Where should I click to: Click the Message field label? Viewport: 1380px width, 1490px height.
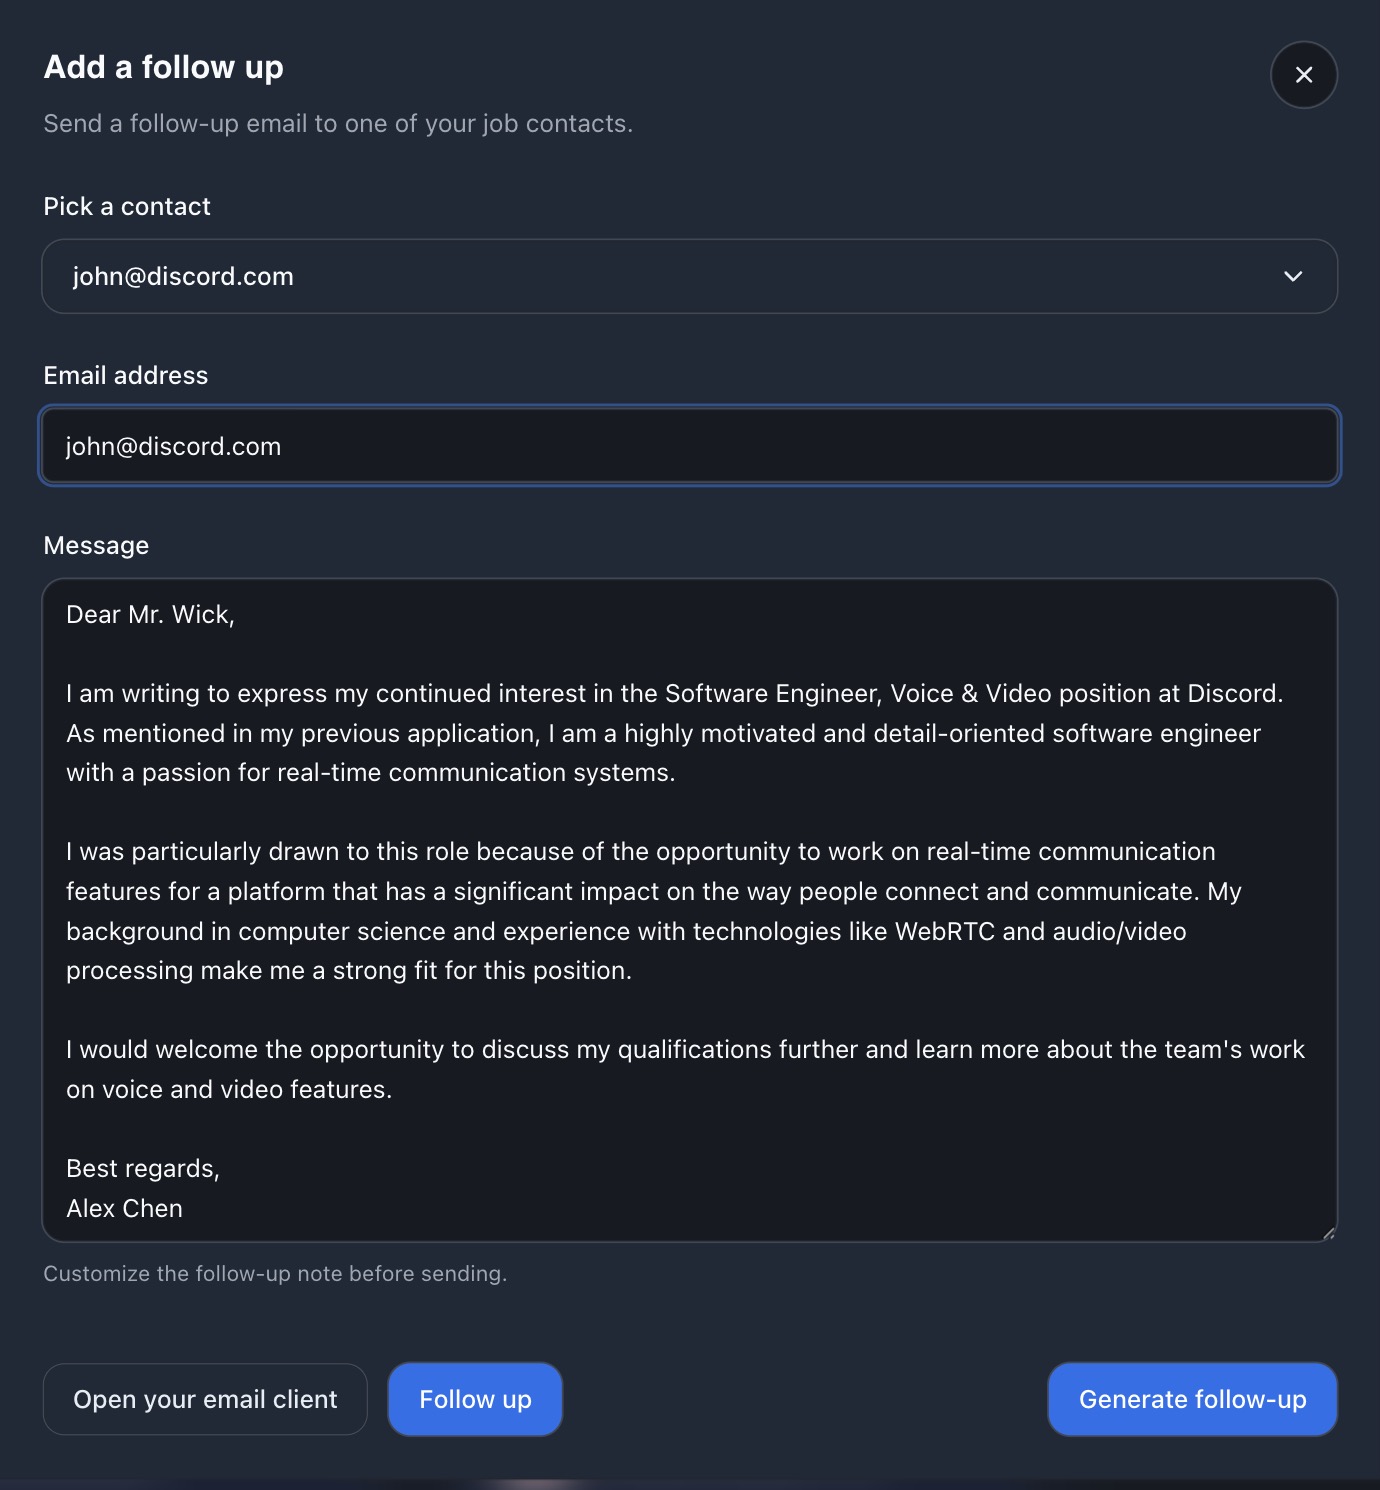point(96,546)
